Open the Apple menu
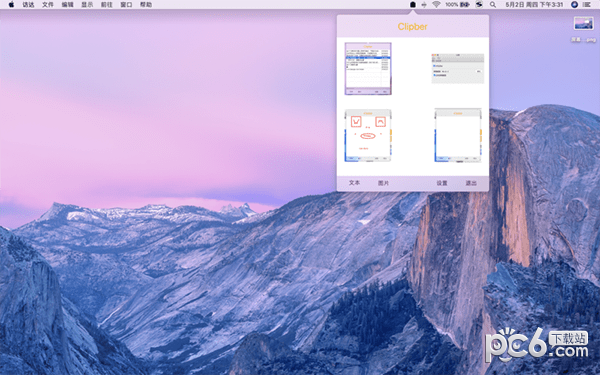 tap(11, 5)
